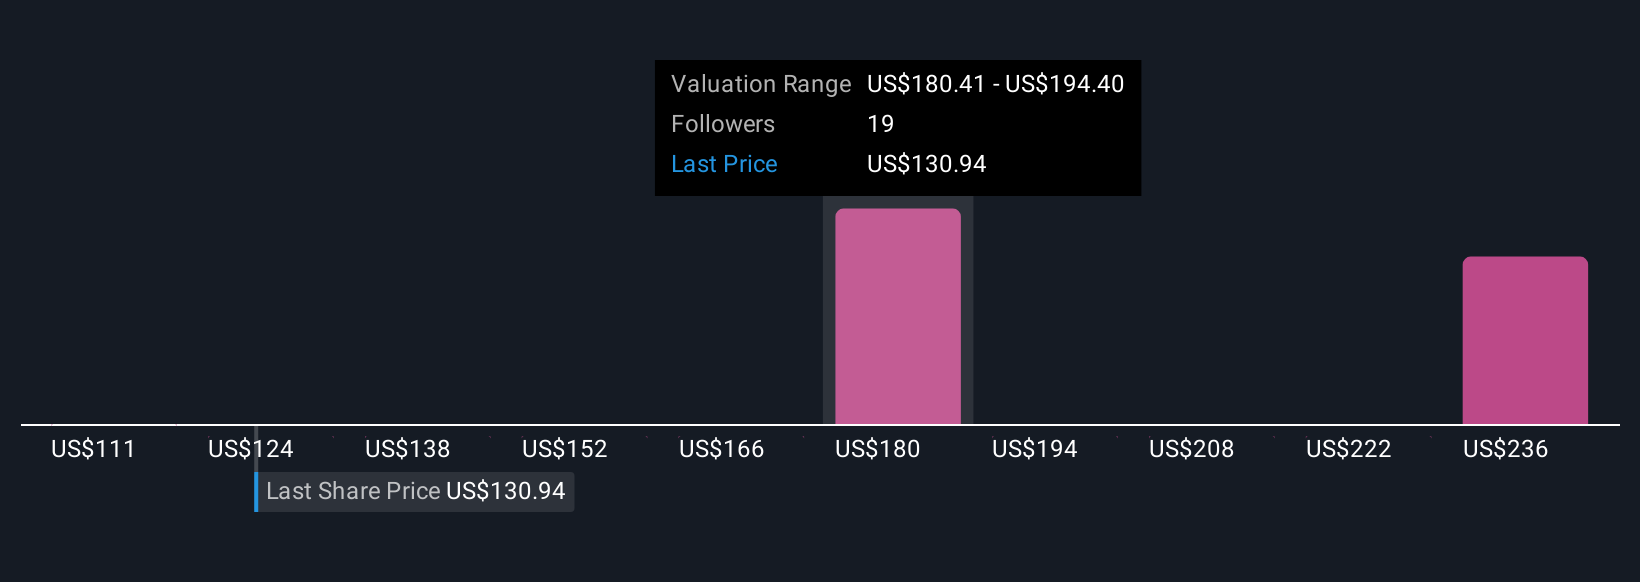Click the US$222 axis label
This screenshot has height=582, width=1640.
click(1349, 449)
